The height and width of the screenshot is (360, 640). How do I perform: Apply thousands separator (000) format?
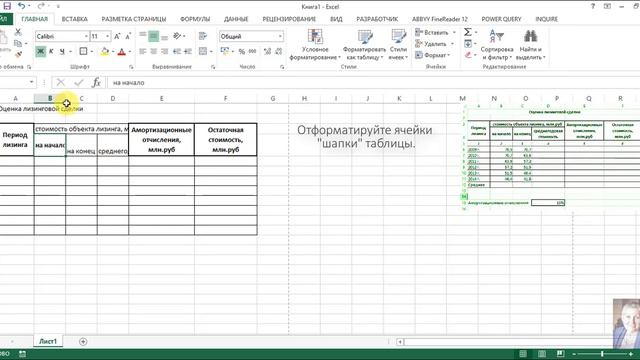coord(253,51)
